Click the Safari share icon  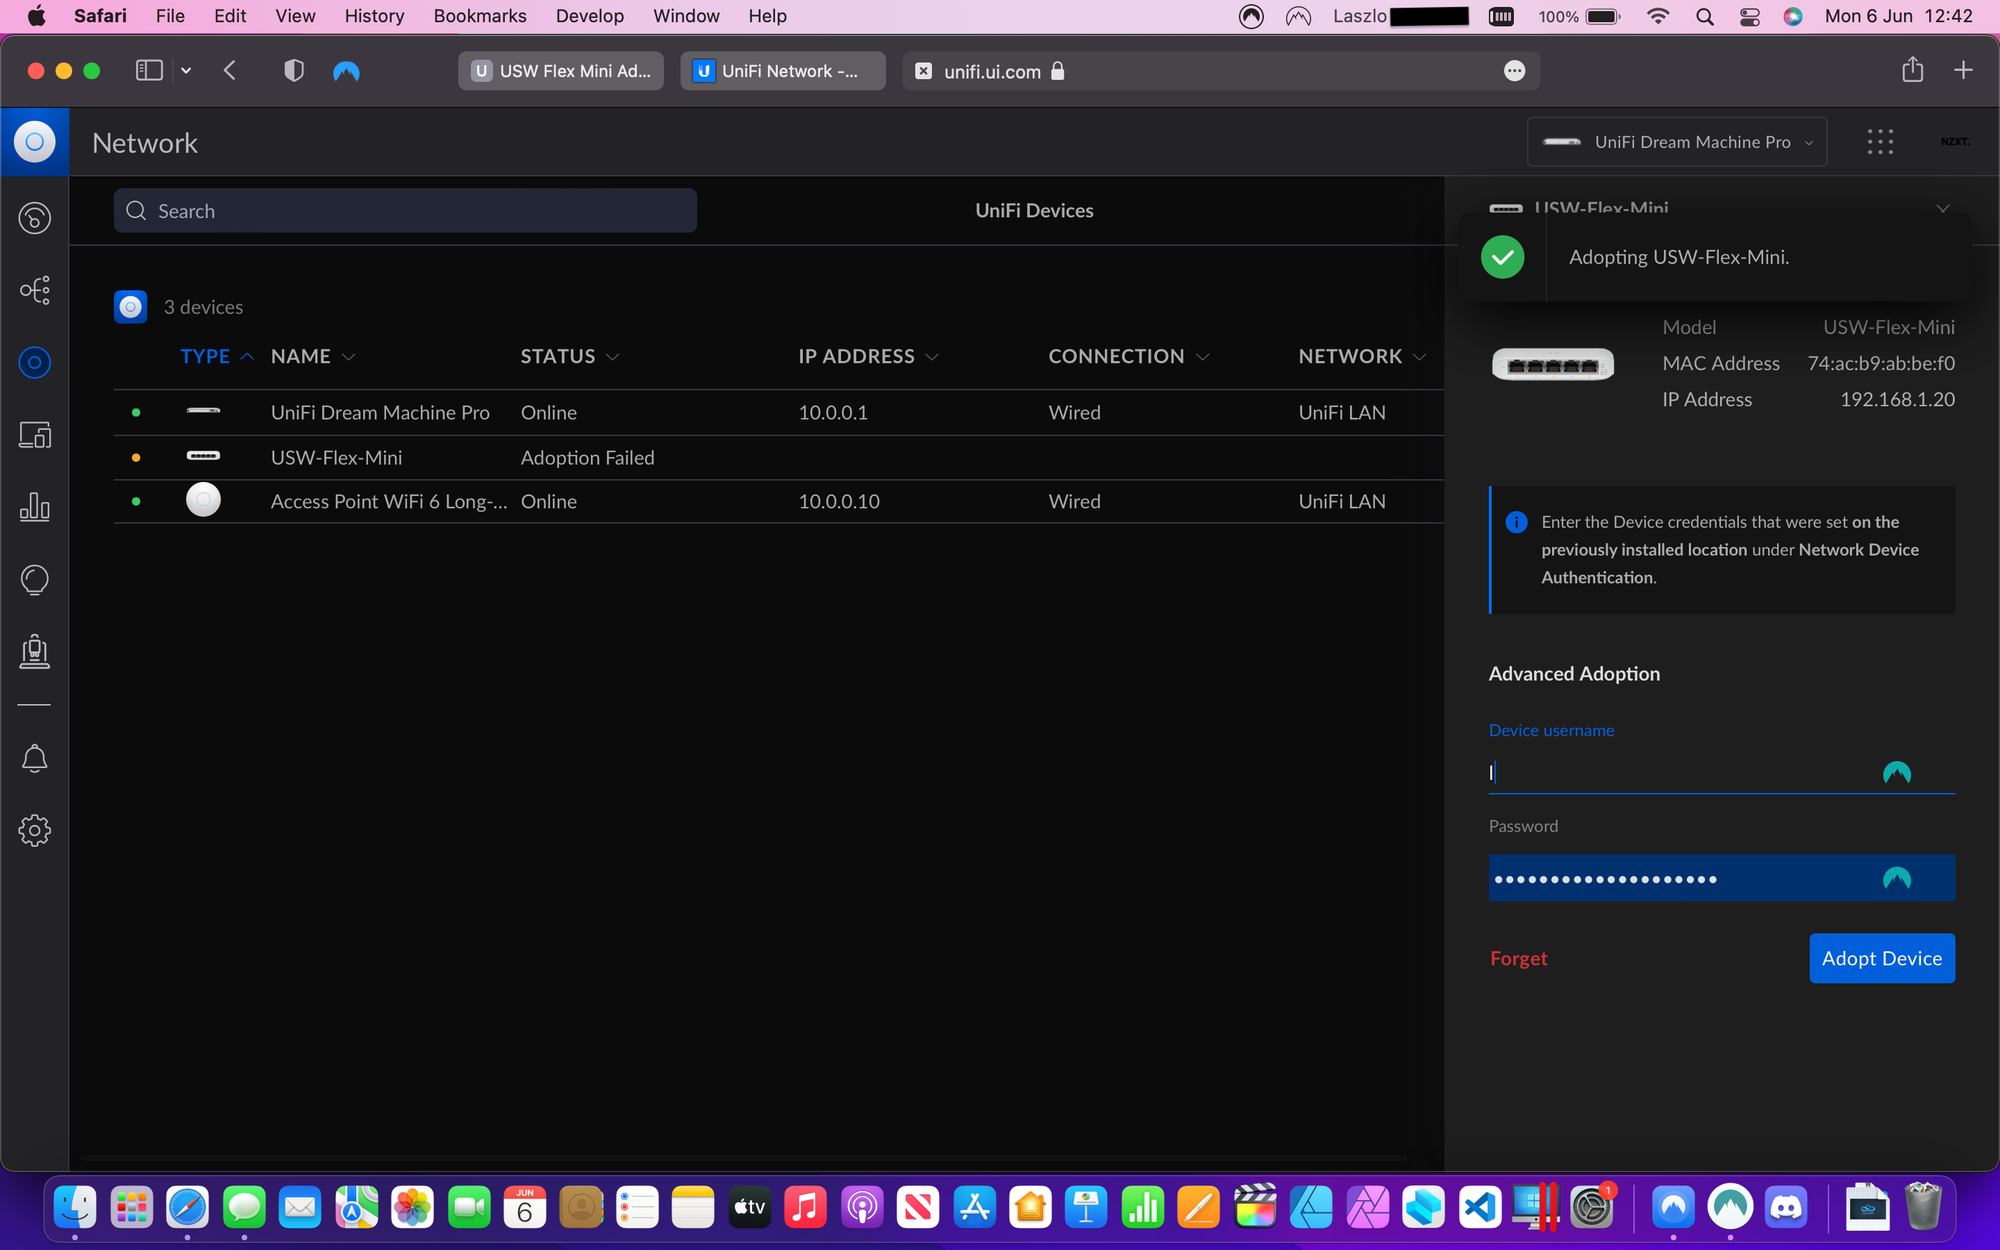click(x=1912, y=70)
